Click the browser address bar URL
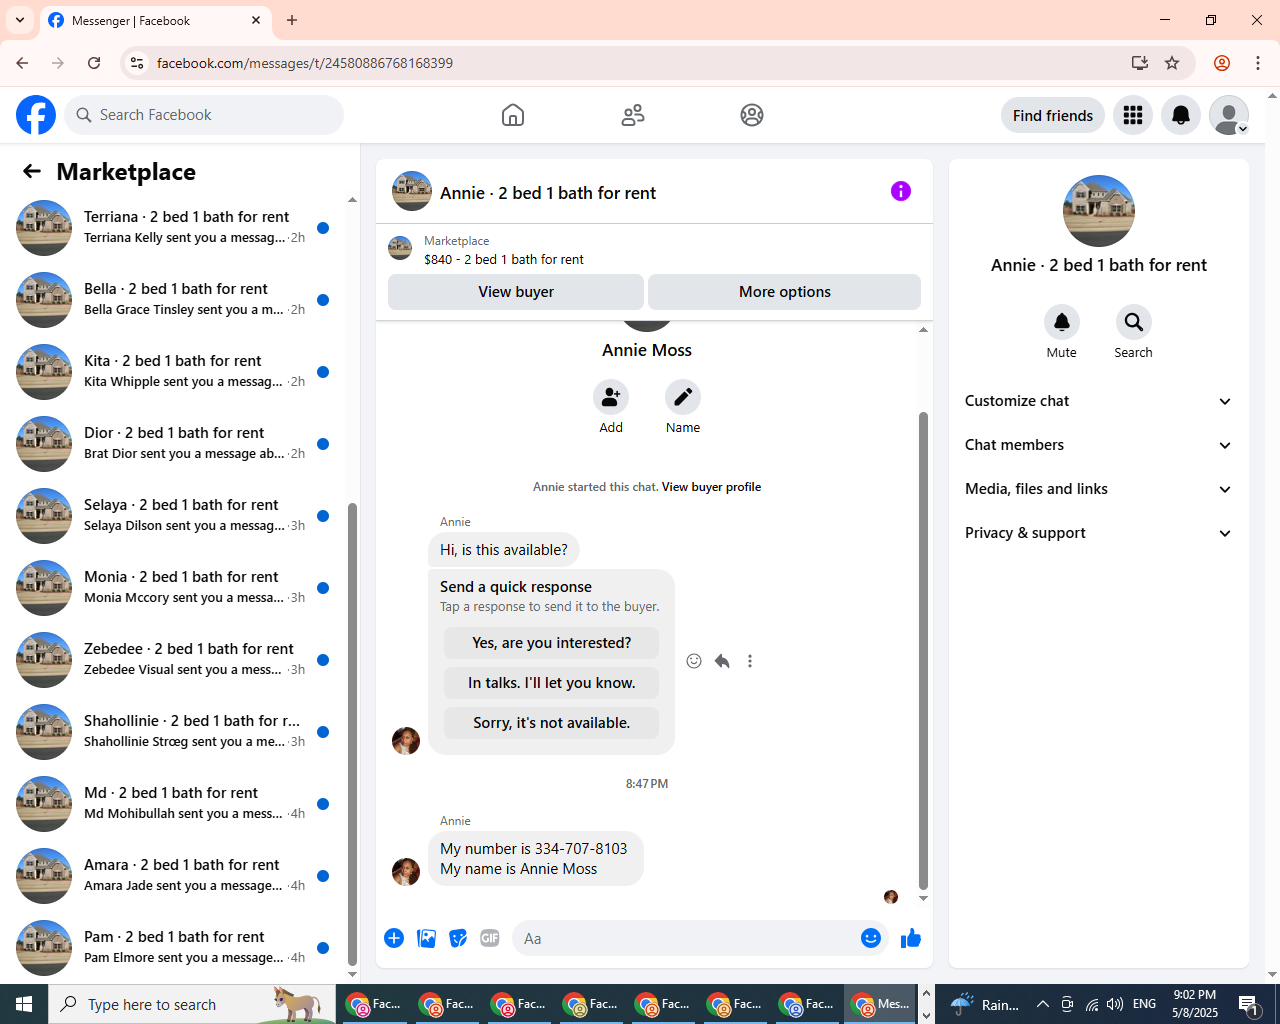Viewport: 1280px width, 1024px height. coord(305,63)
